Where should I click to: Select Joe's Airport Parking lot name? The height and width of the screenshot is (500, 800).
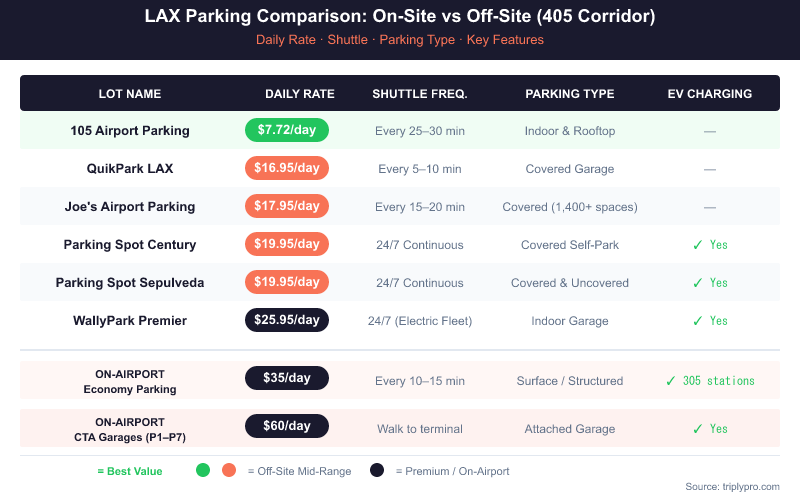[x=130, y=206]
